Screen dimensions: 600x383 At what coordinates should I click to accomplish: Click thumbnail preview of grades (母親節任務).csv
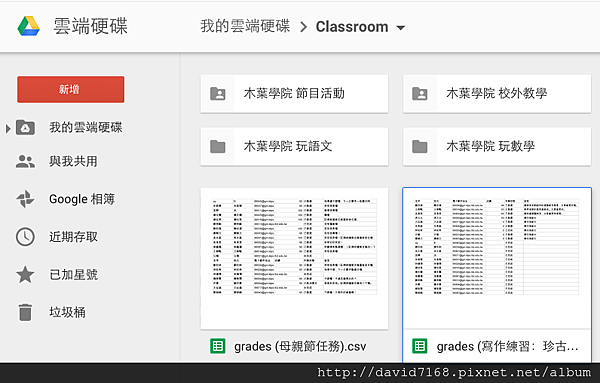point(294,258)
